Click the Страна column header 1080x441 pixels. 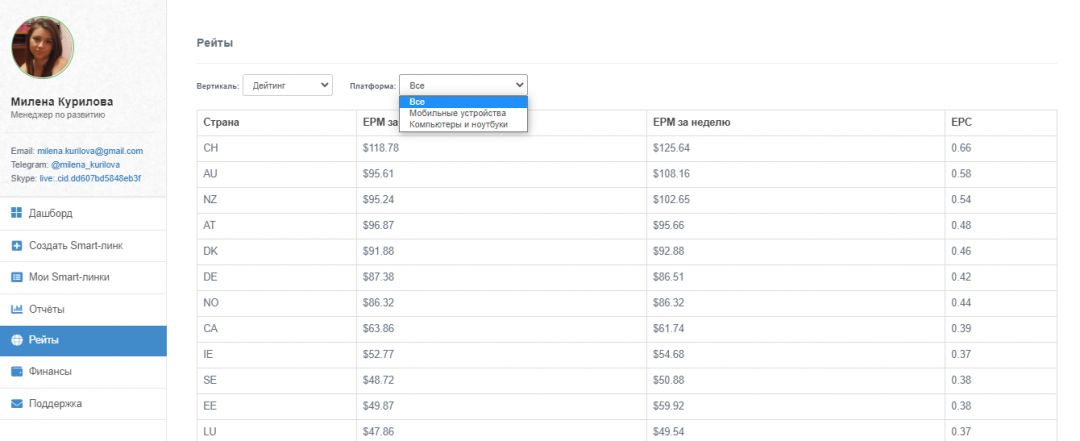pos(221,122)
